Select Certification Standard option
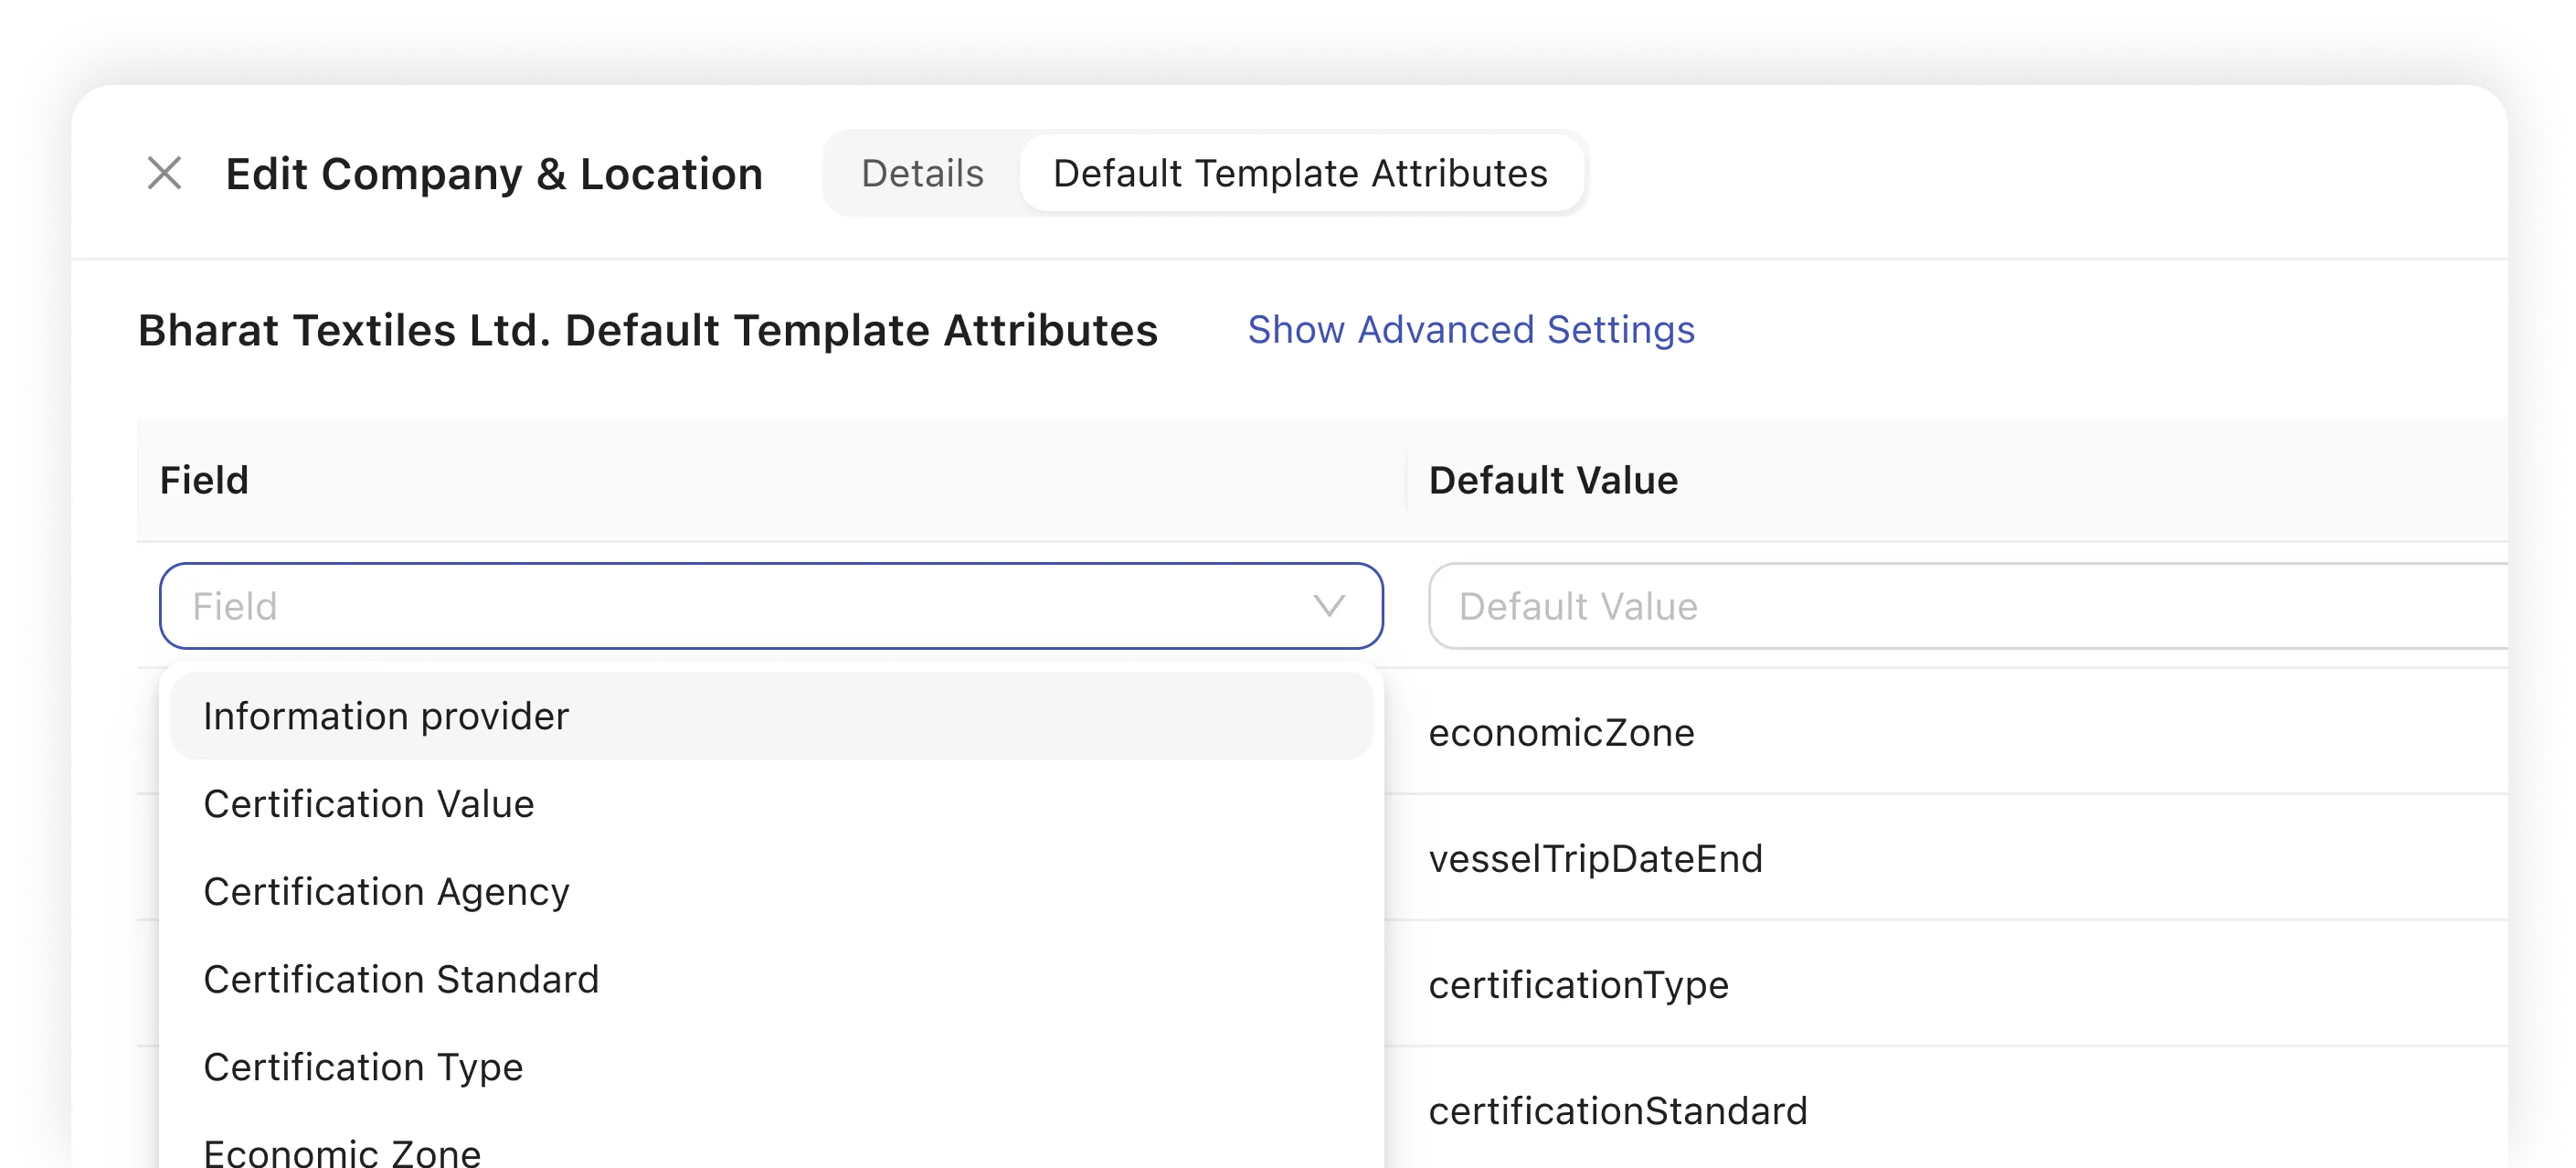The image size is (2576, 1168). (x=400, y=980)
